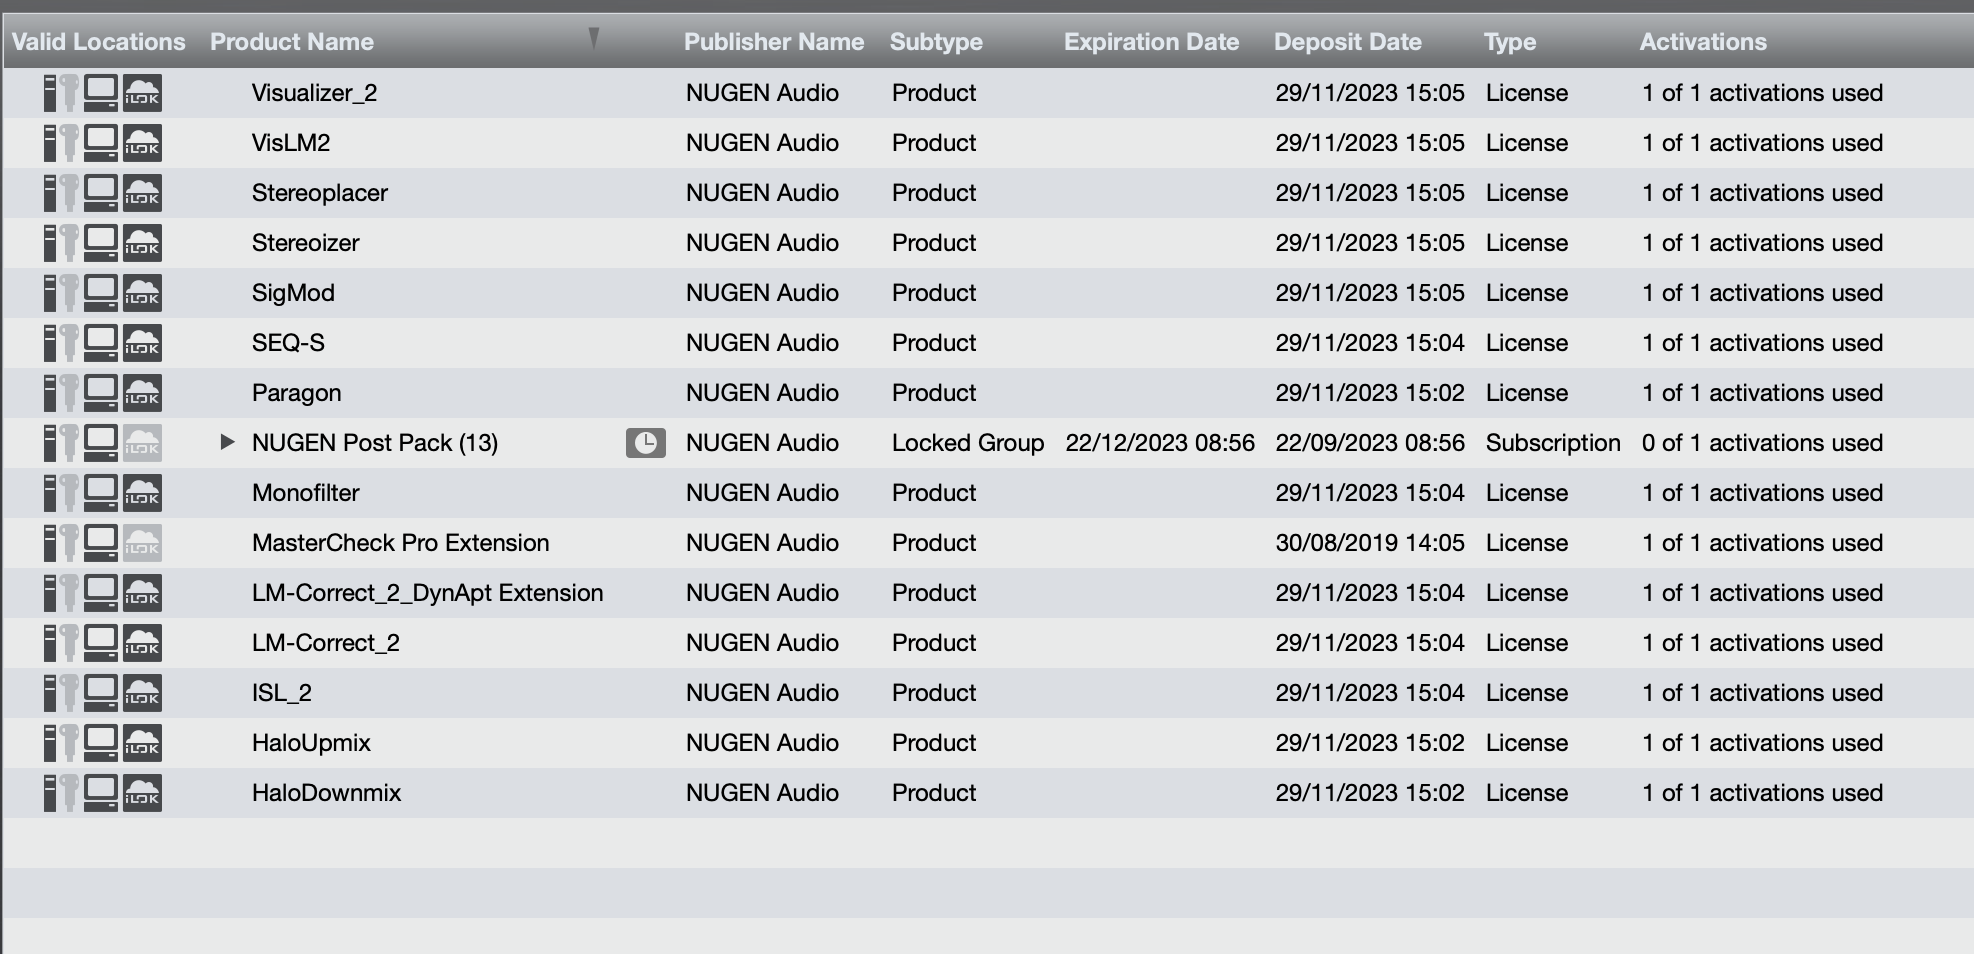Click the computer icon in the ISL_2 row

coord(101,693)
